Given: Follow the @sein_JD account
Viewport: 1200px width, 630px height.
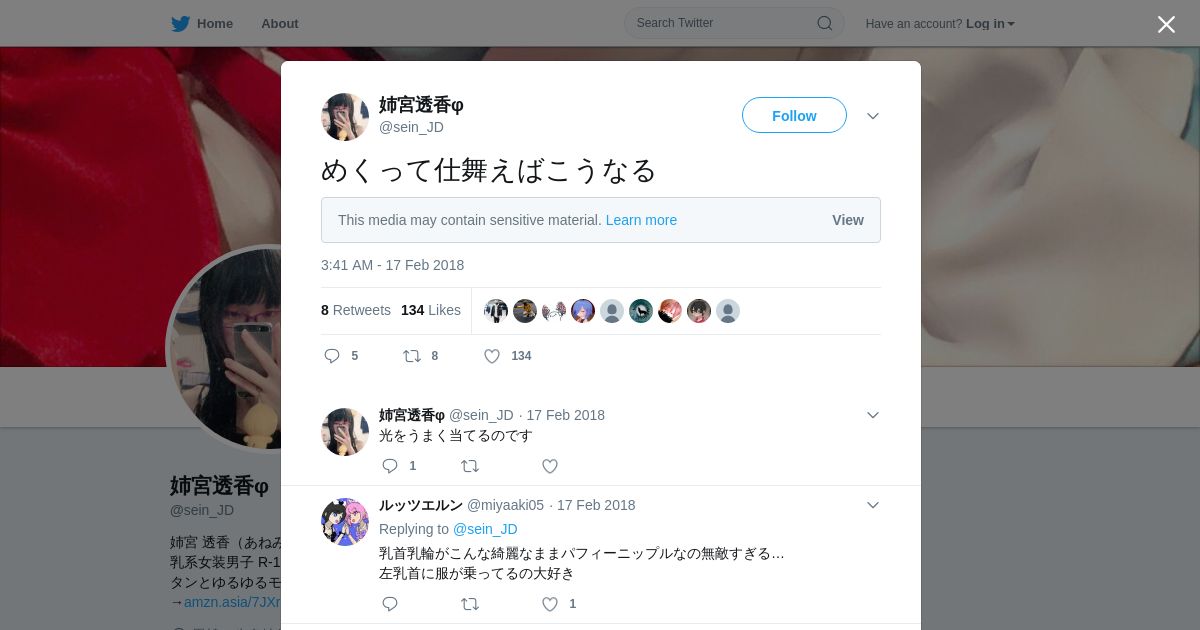Looking at the screenshot, I should [794, 116].
